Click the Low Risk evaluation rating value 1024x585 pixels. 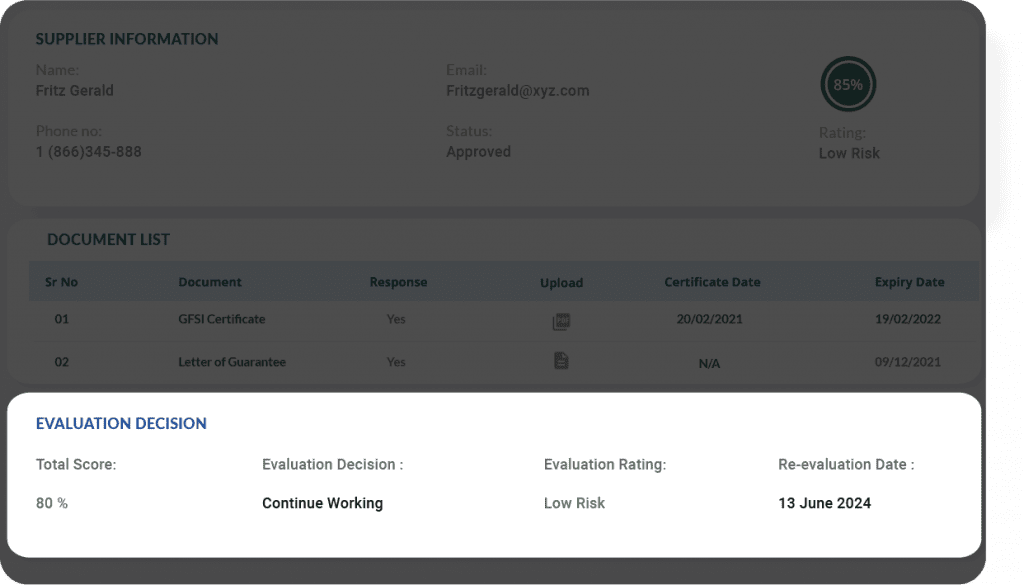(574, 503)
